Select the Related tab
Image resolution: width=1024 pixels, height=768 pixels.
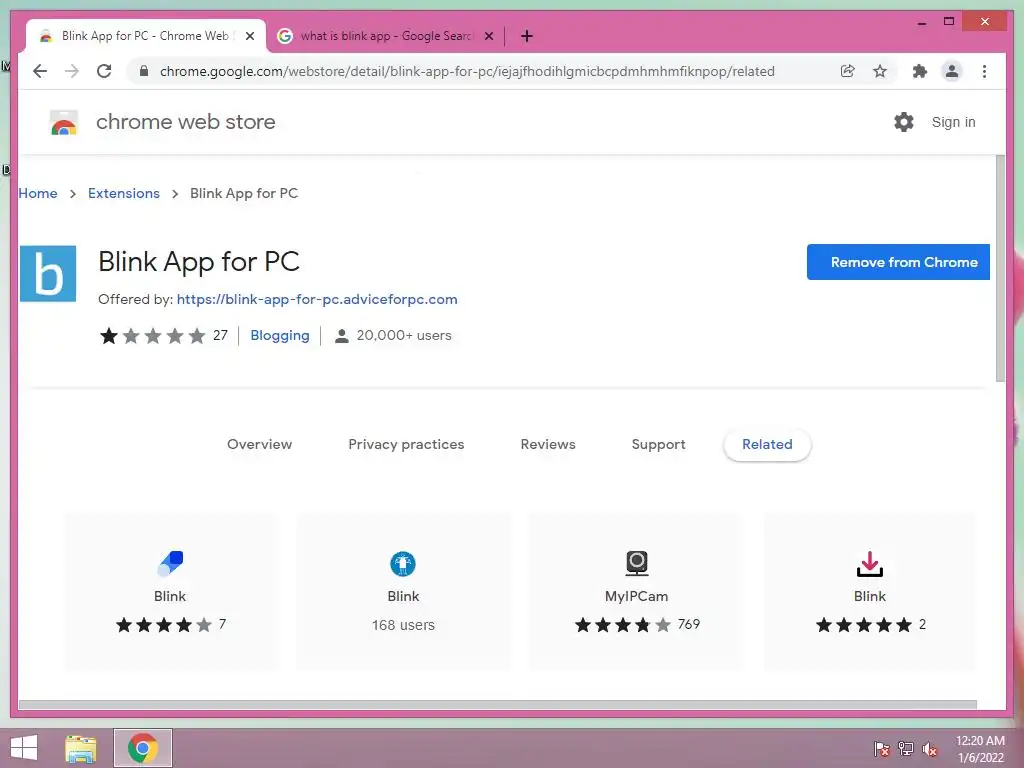click(x=767, y=445)
